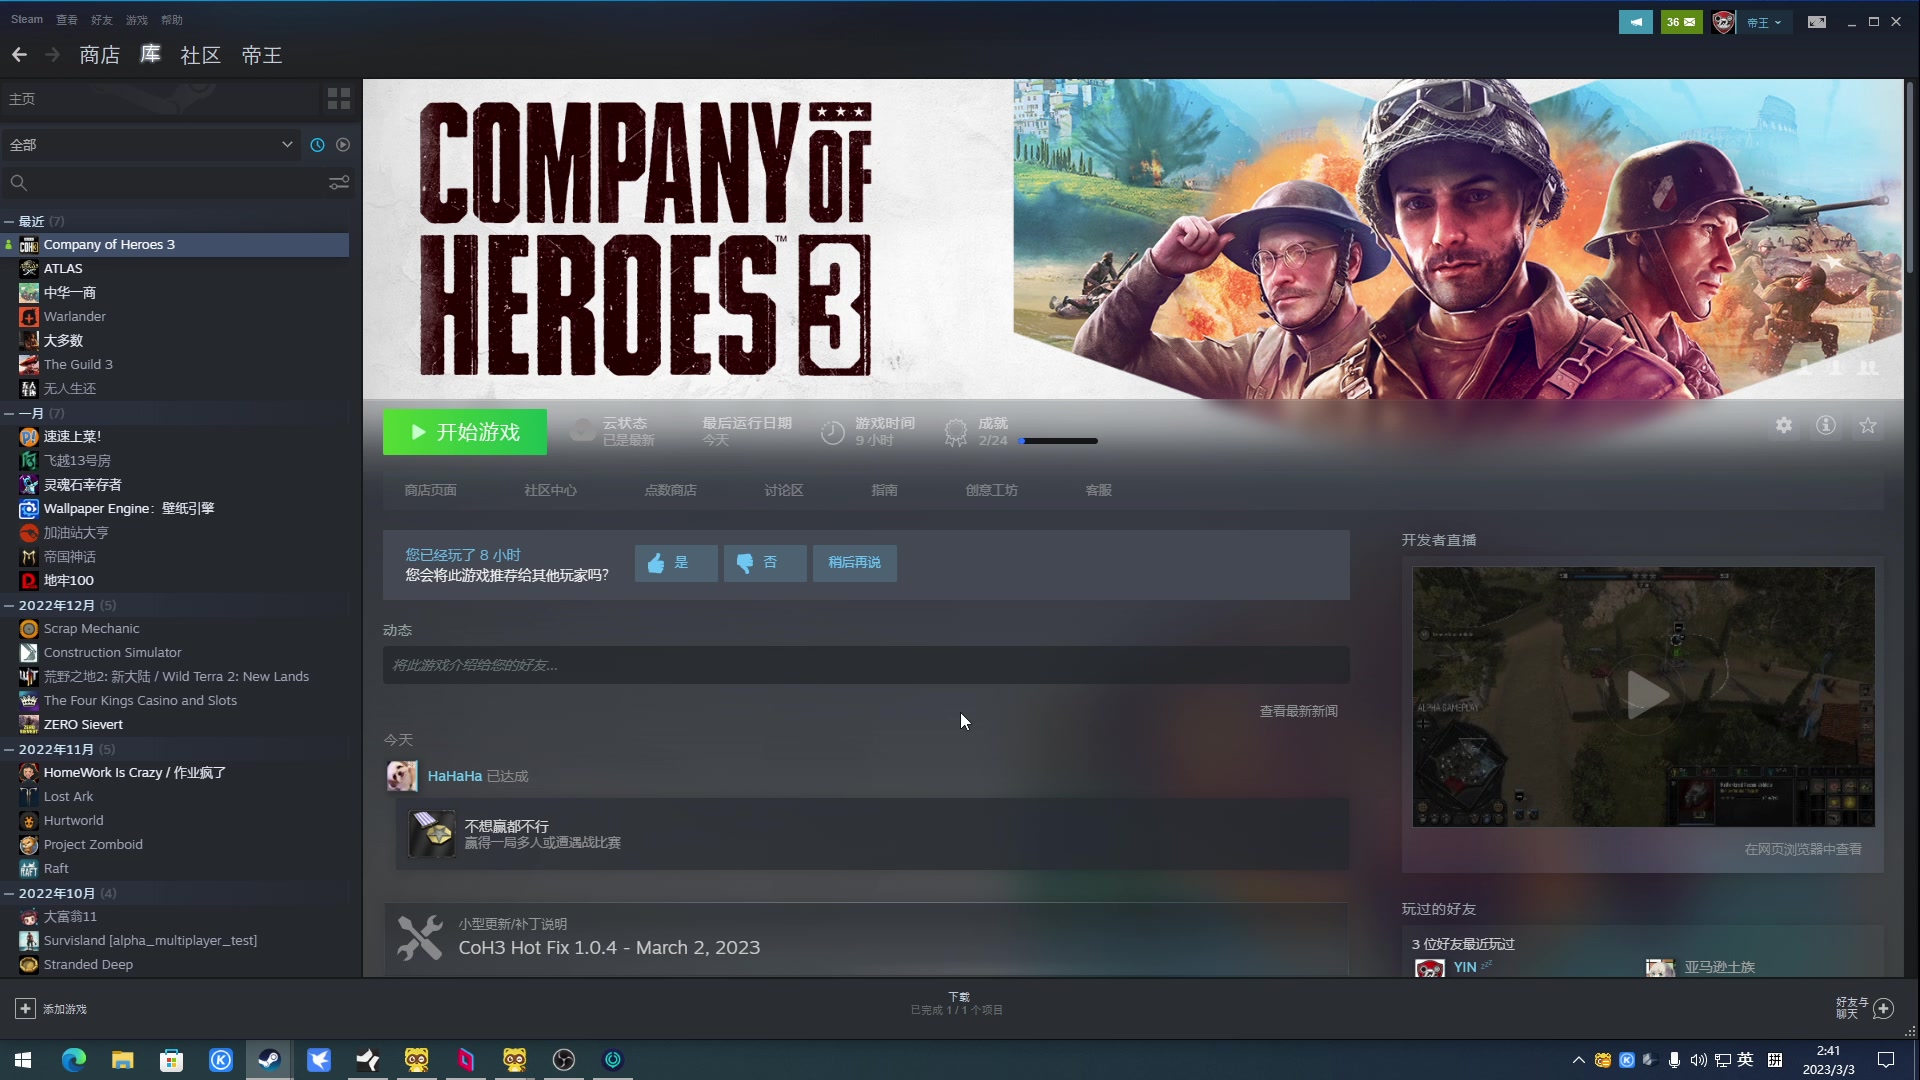Click the volume speaker tray icon
Viewport: 1920px width, 1080px height.
click(1698, 1060)
